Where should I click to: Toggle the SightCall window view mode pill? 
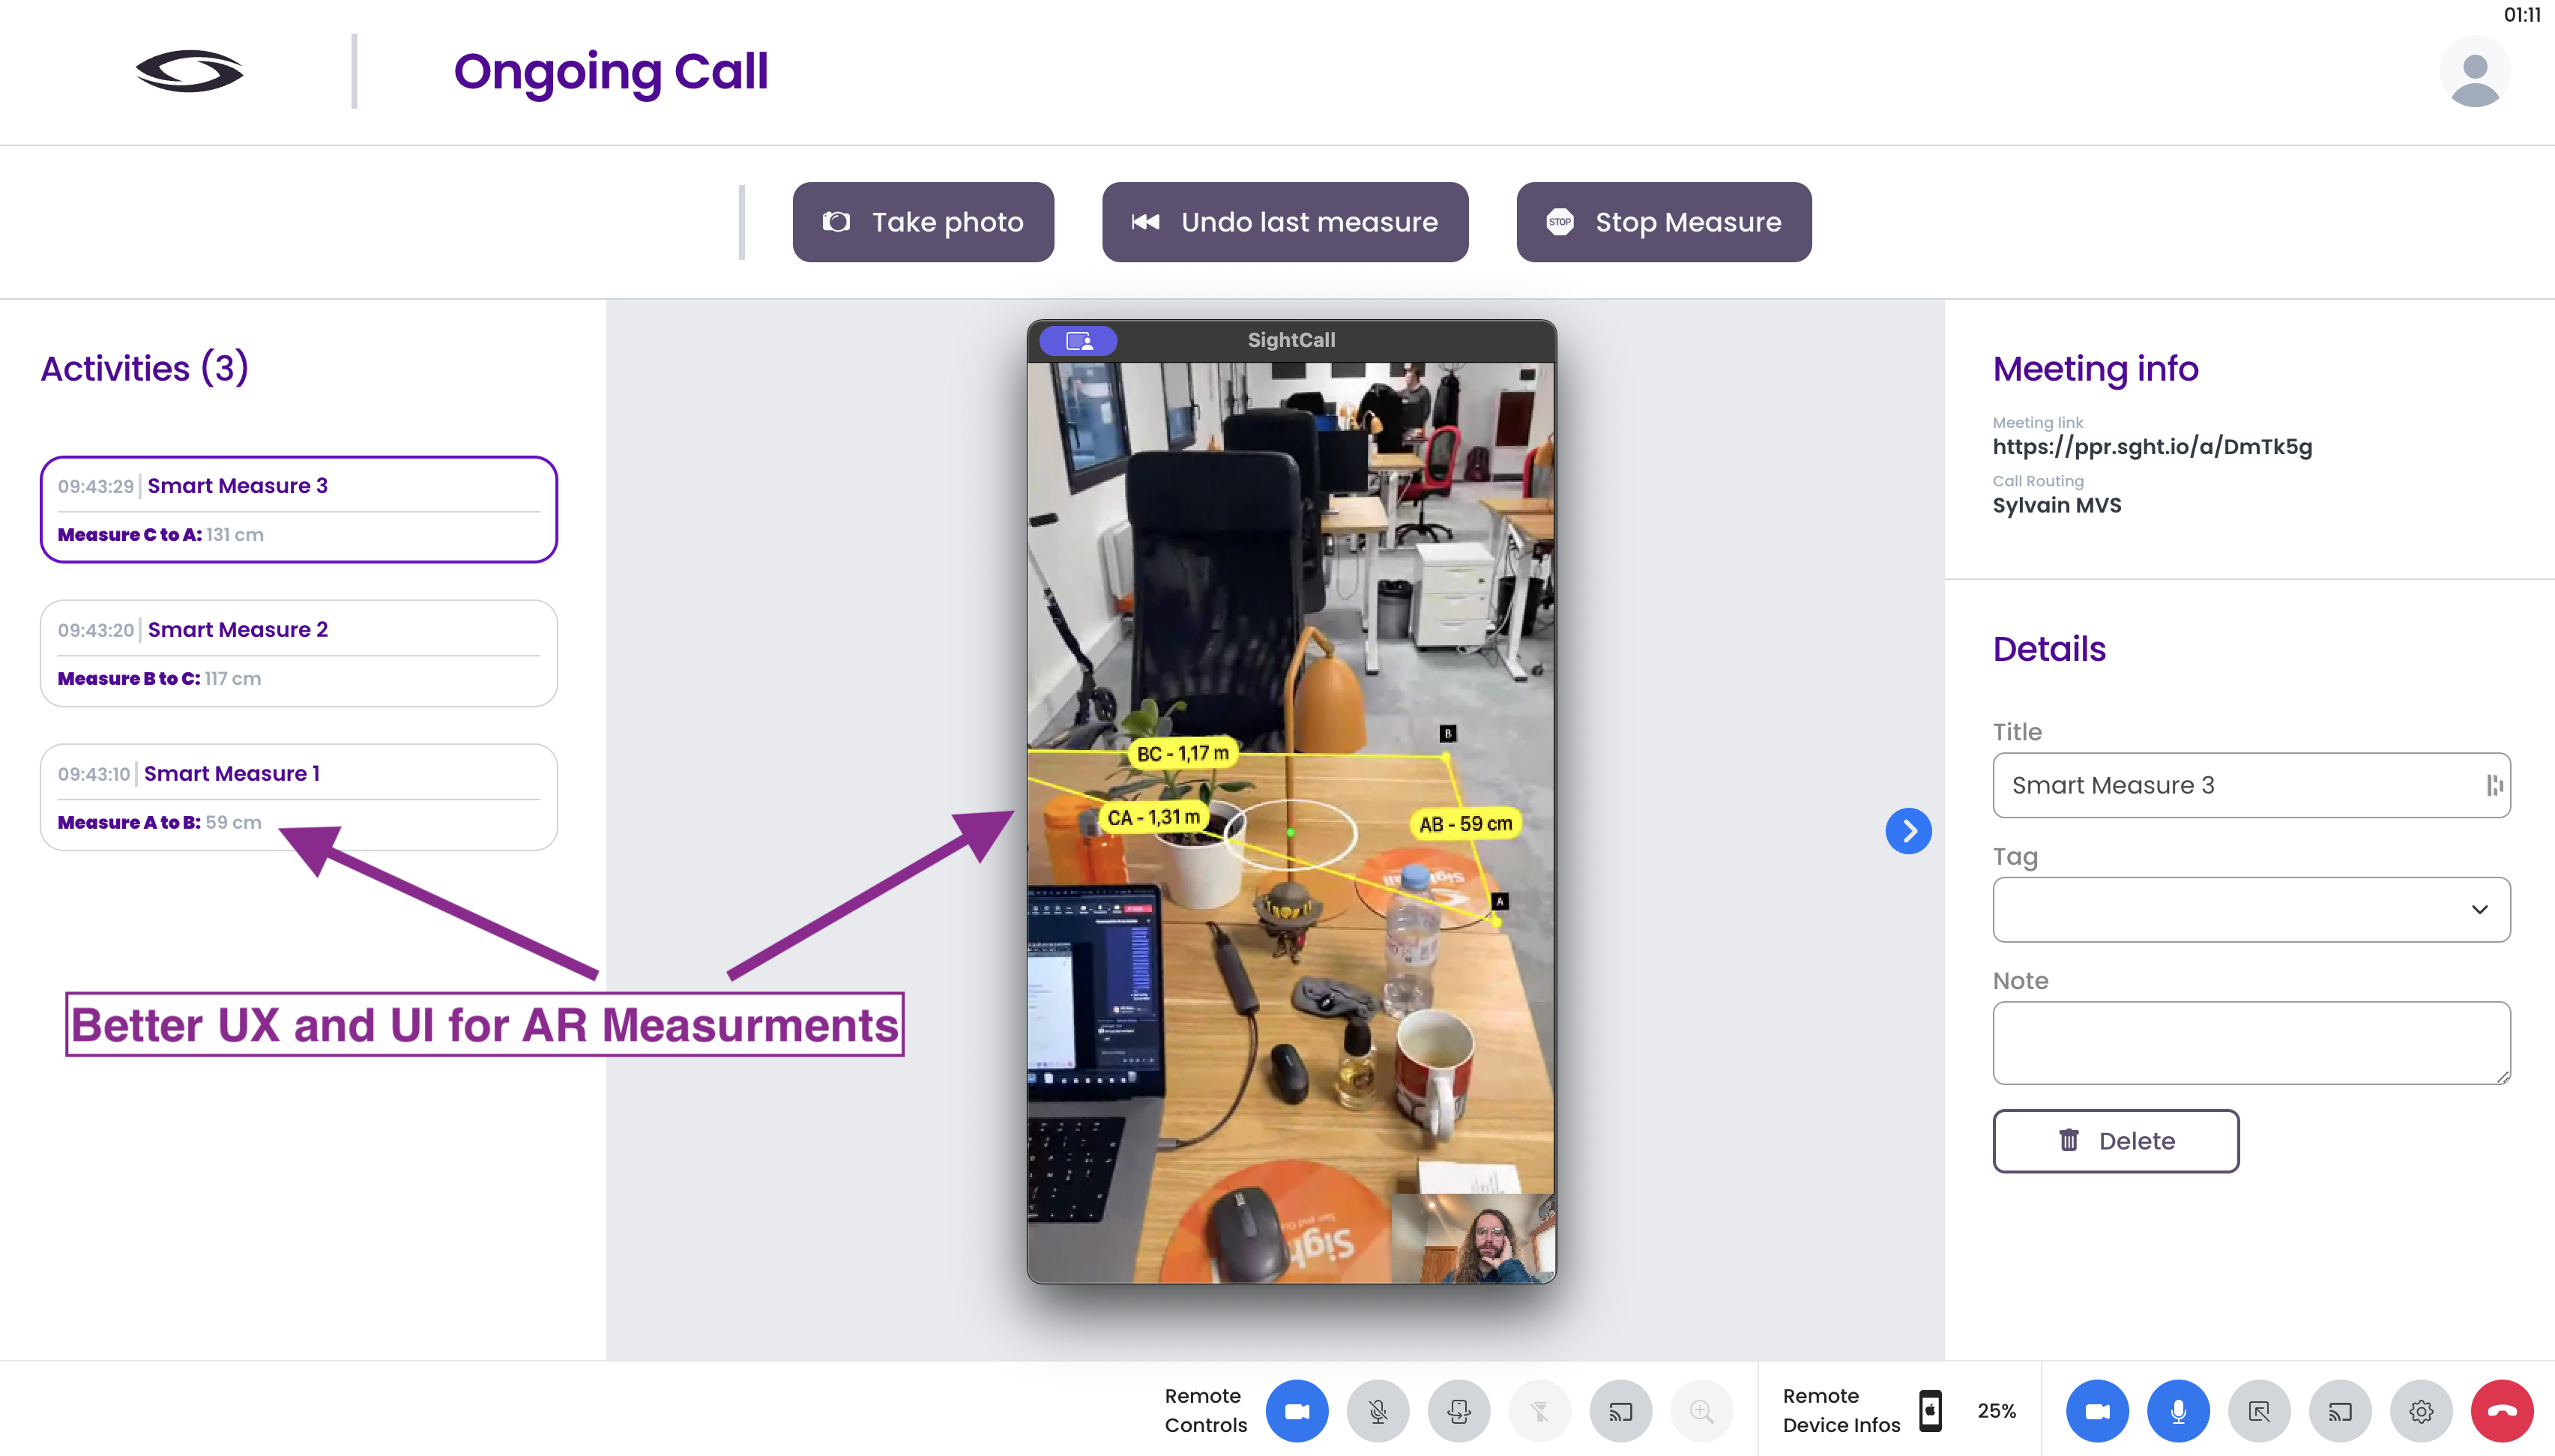tap(1078, 341)
